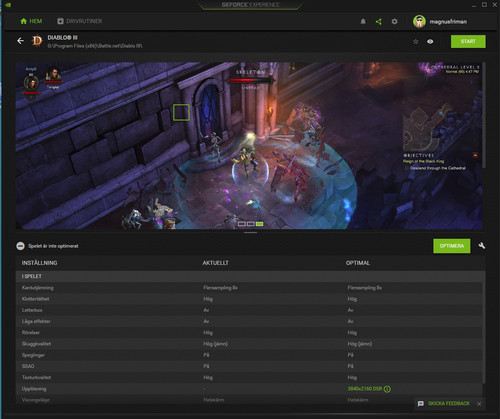Screen dimensions: 500x419
Task: Maximize the GeForce Experience window
Action: click(x=484, y=5)
